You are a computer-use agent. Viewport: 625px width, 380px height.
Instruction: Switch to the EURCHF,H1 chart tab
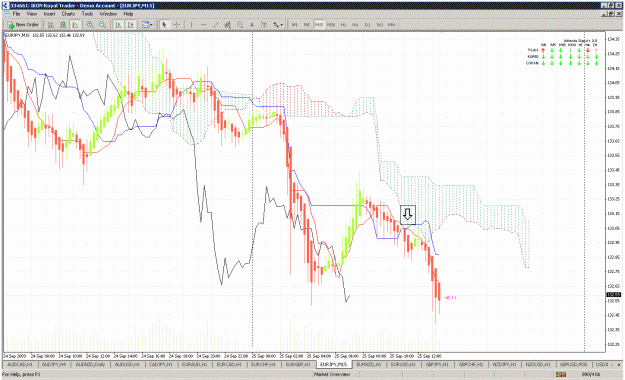[263, 364]
